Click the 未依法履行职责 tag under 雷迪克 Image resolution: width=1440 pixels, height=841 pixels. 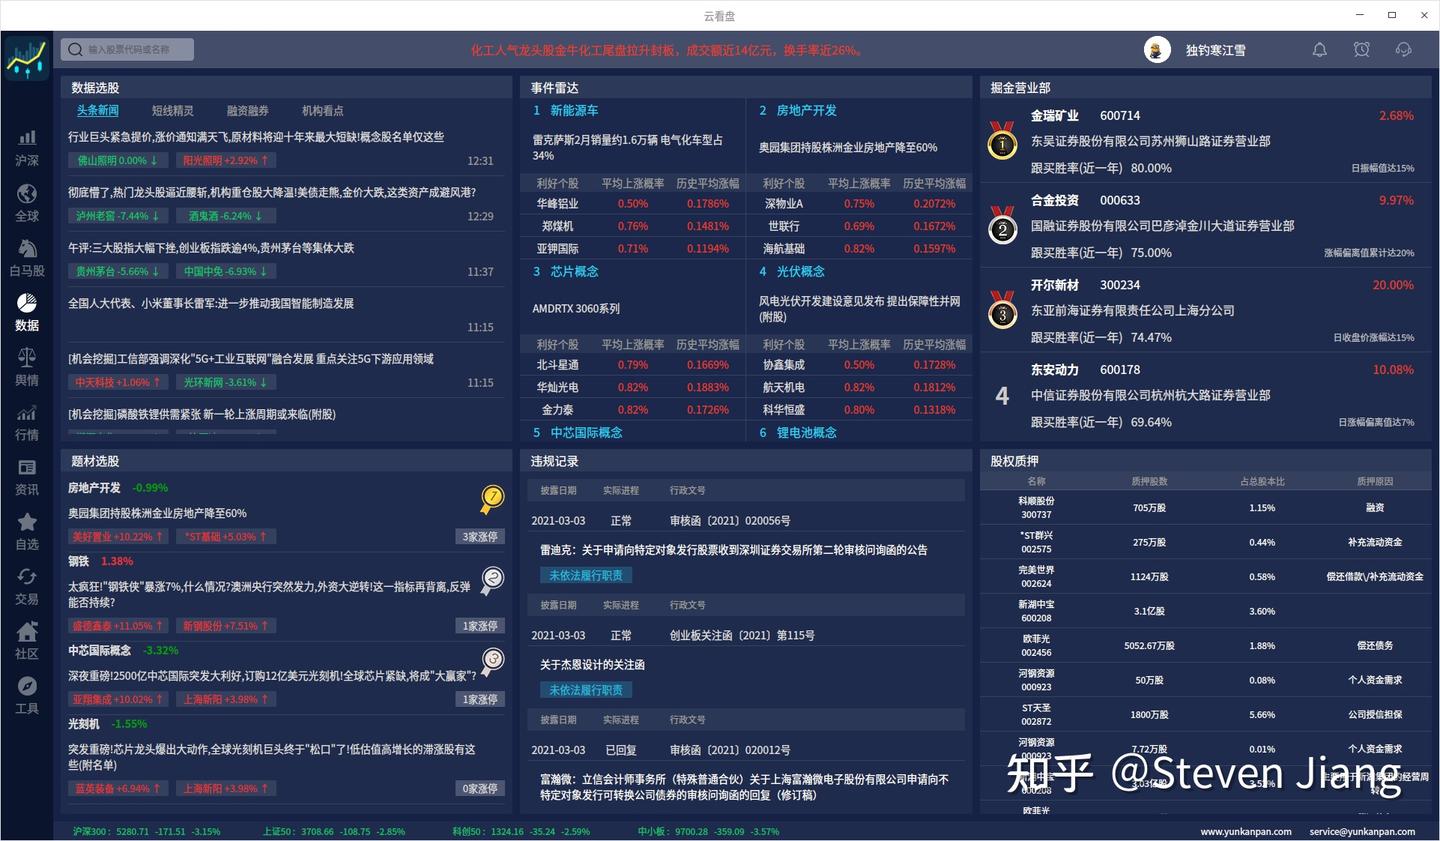(x=586, y=576)
